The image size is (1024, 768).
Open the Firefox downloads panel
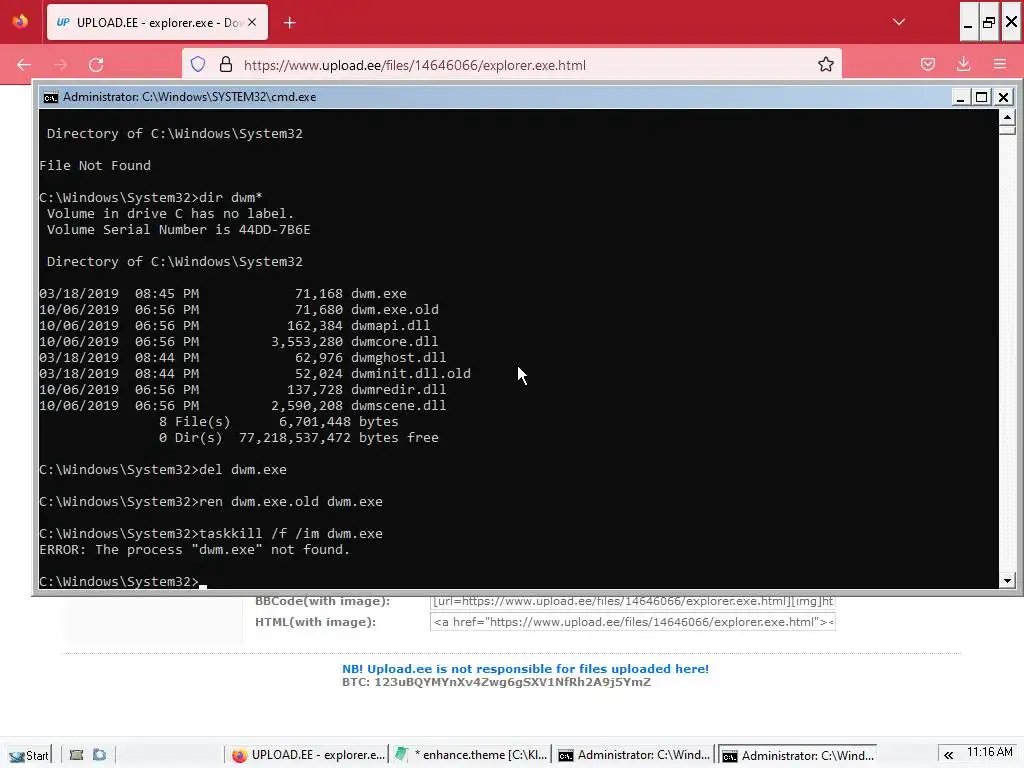coord(963,64)
